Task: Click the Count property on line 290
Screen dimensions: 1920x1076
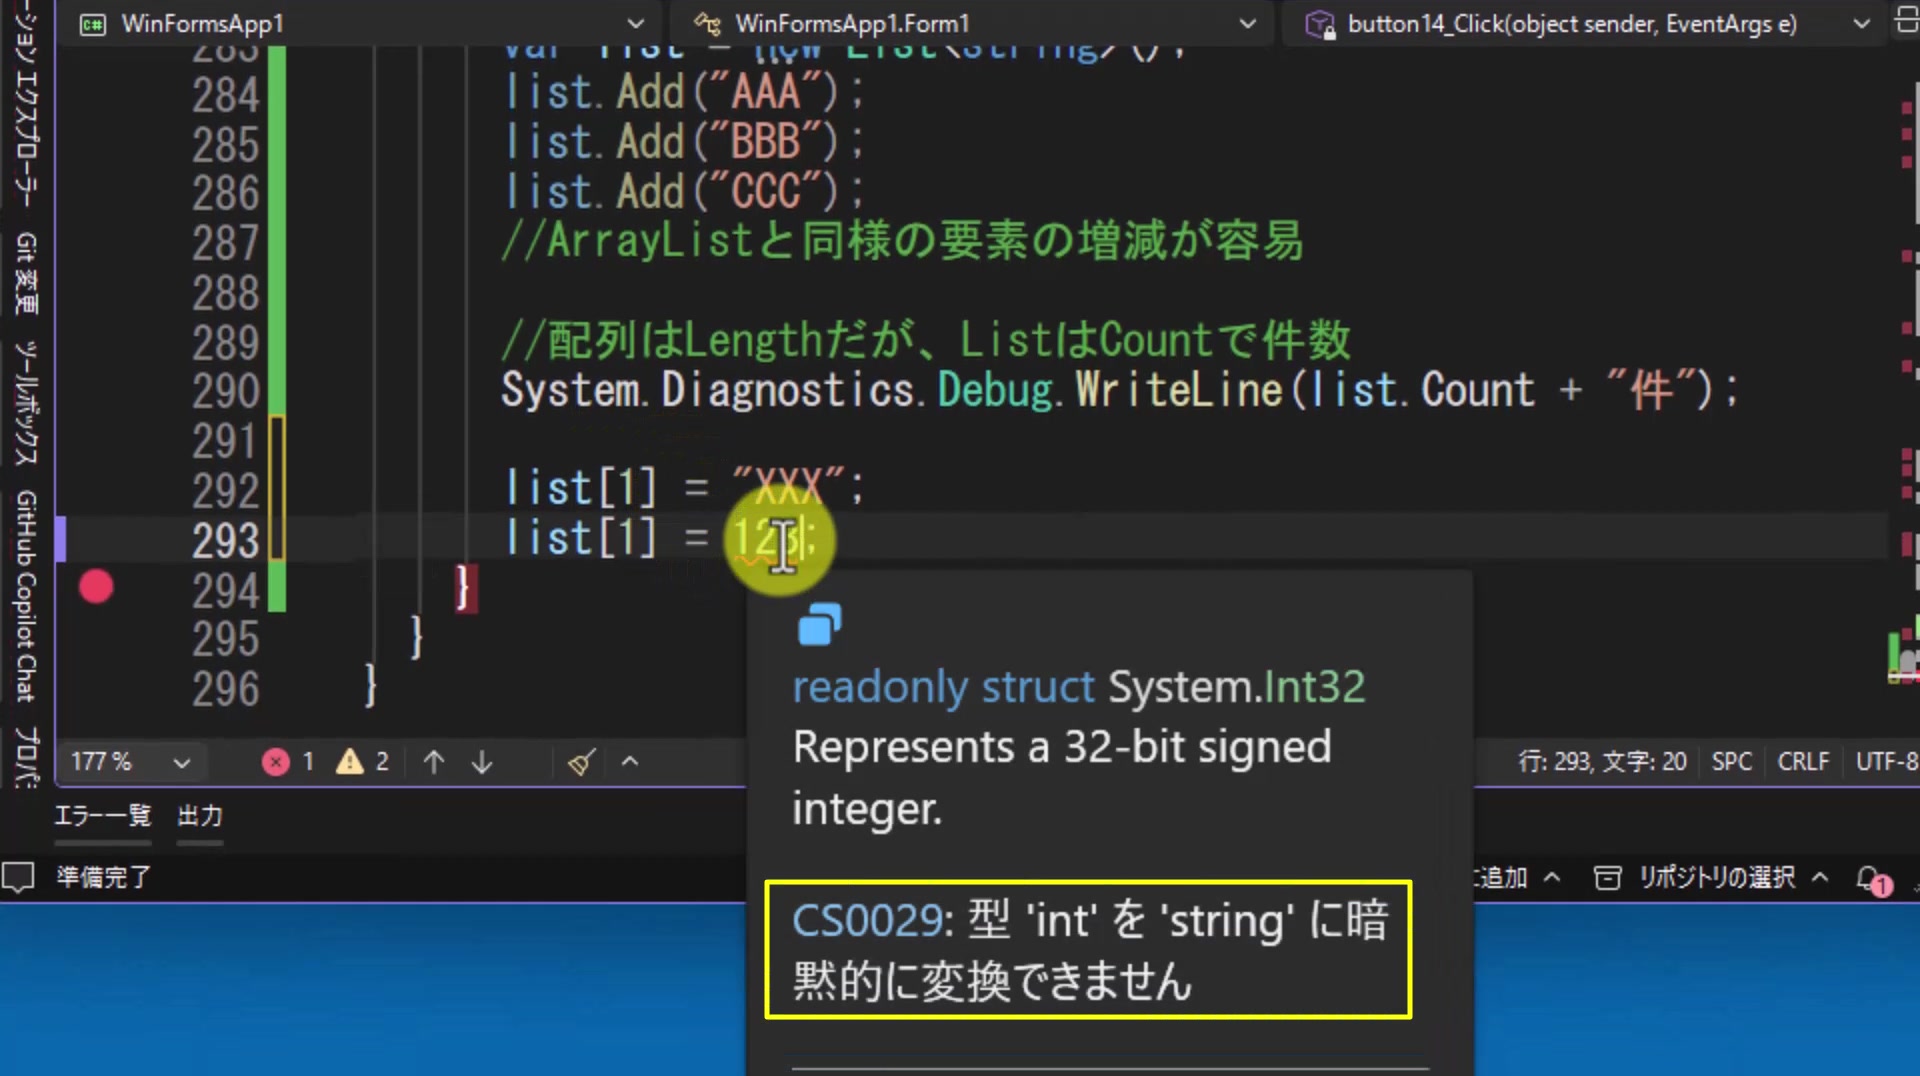Action: (1478, 390)
